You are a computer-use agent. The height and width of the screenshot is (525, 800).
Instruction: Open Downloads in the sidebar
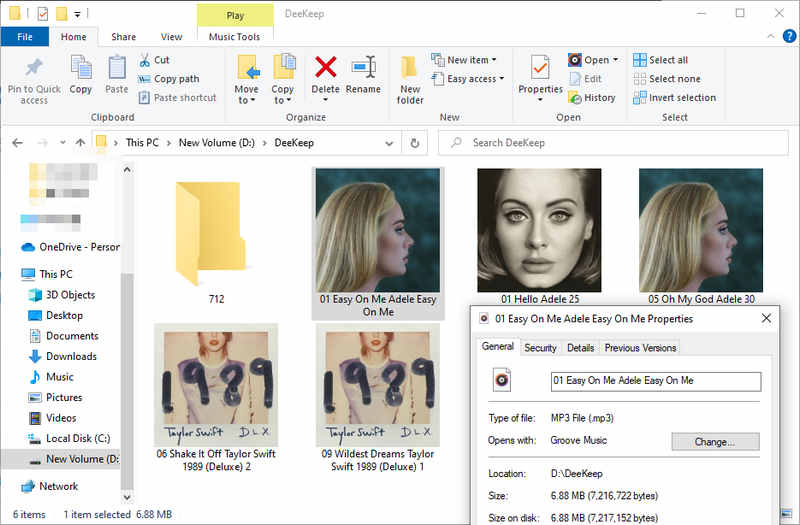coord(62,356)
